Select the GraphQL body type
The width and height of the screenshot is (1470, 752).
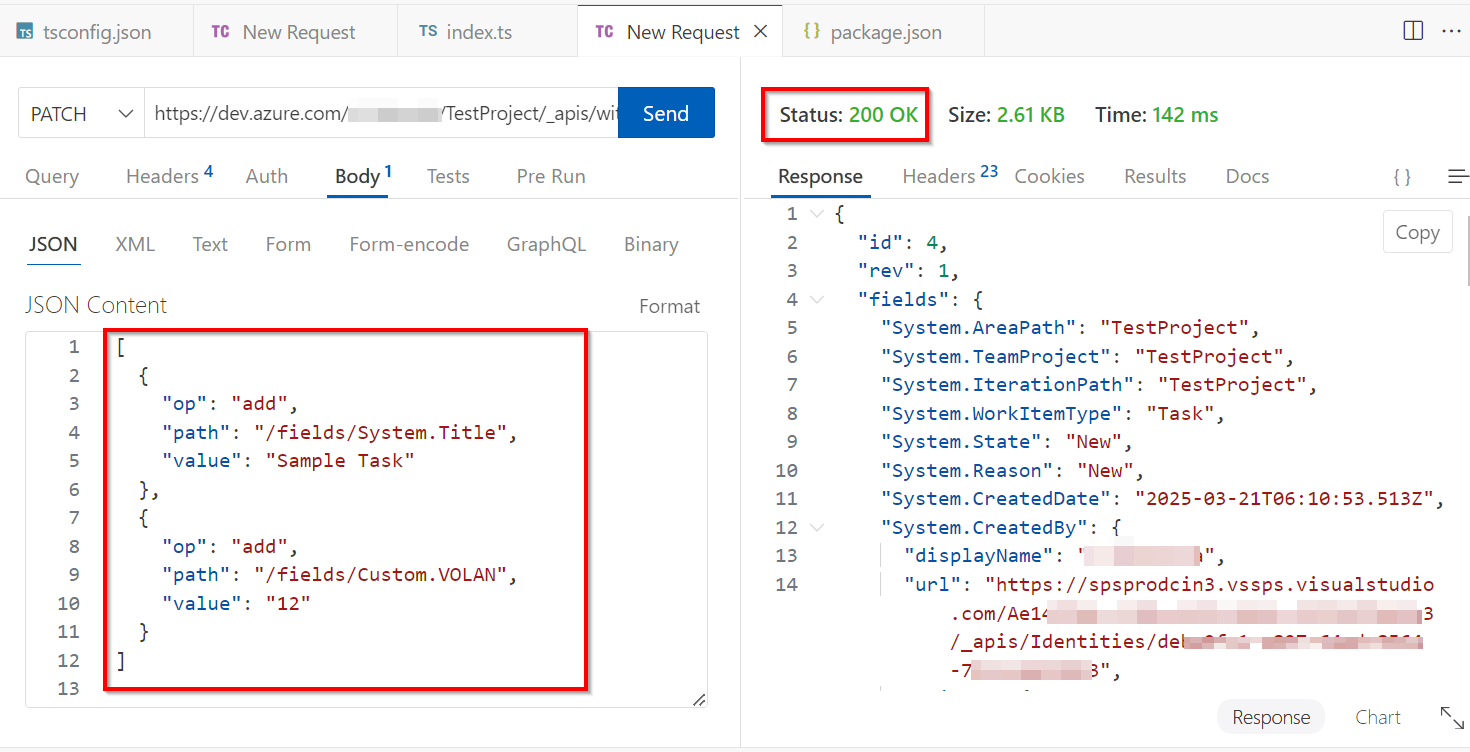546,244
